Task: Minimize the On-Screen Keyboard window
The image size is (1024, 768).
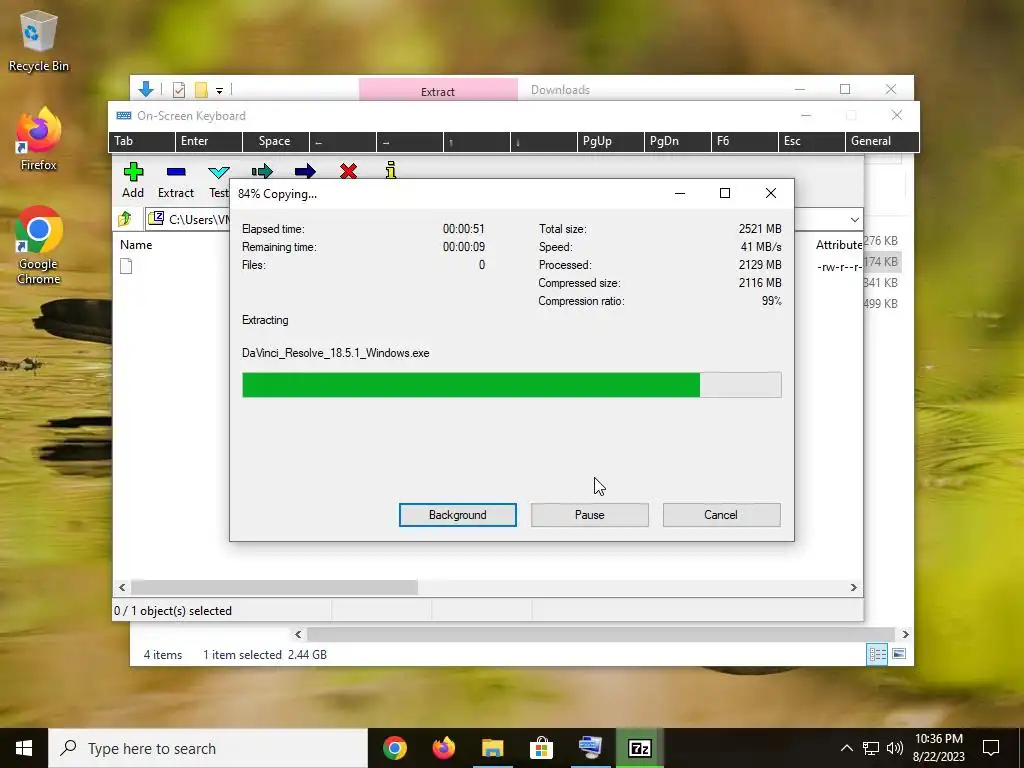Action: pos(806,115)
